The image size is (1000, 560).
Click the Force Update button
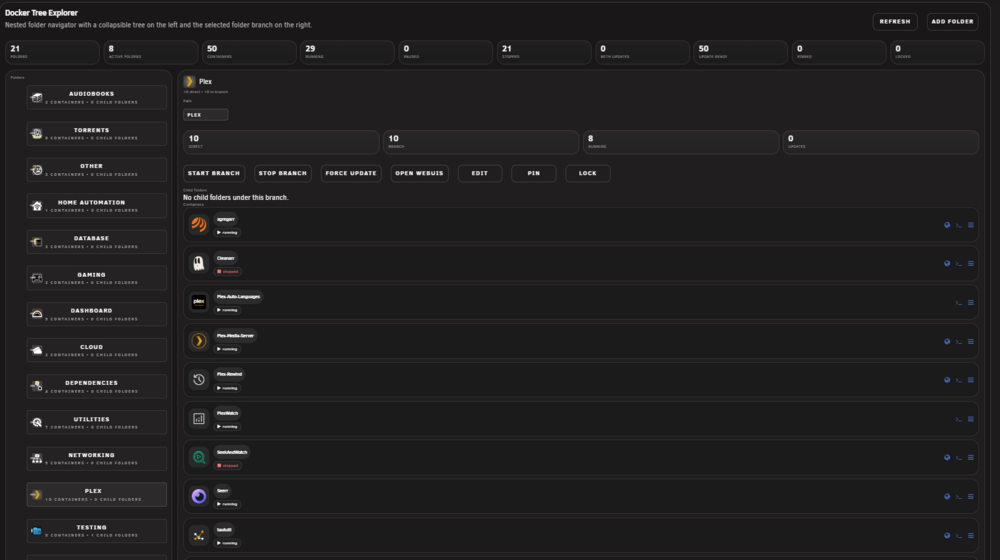(351, 173)
